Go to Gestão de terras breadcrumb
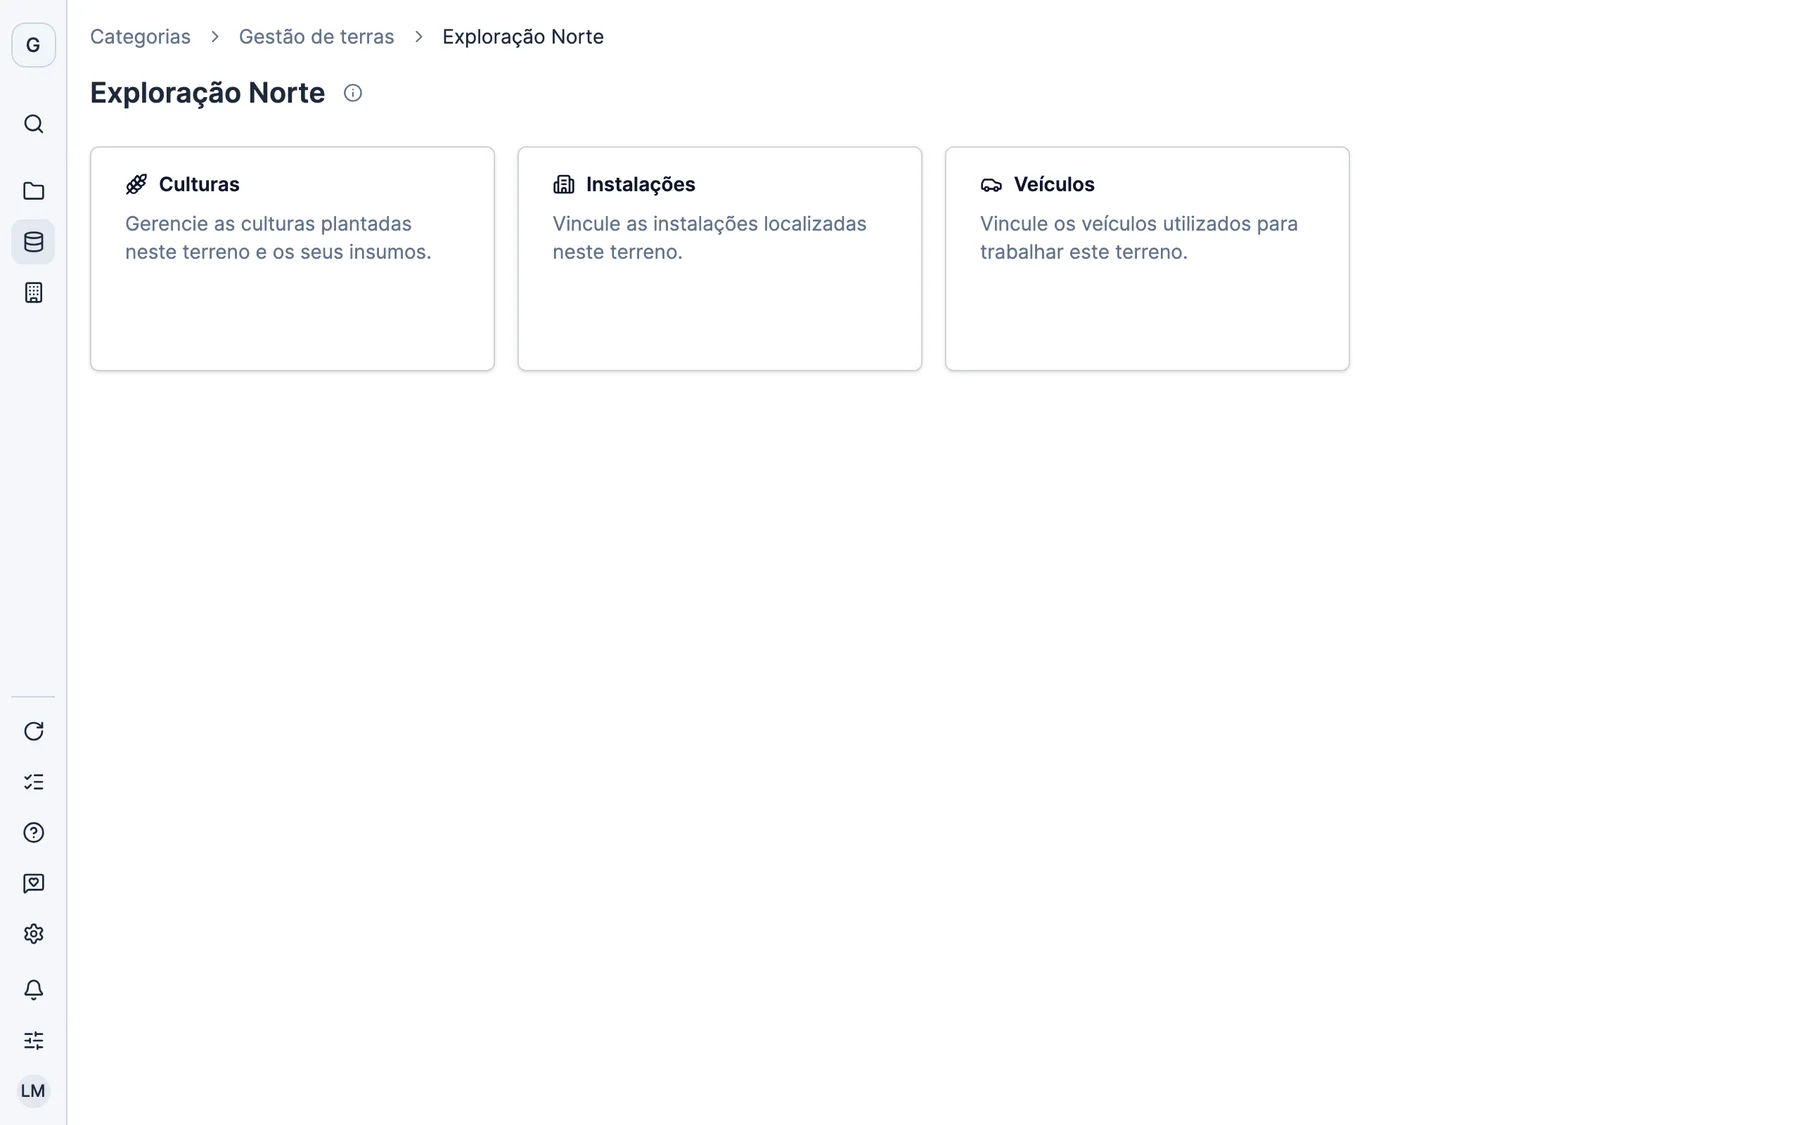 tap(316, 37)
